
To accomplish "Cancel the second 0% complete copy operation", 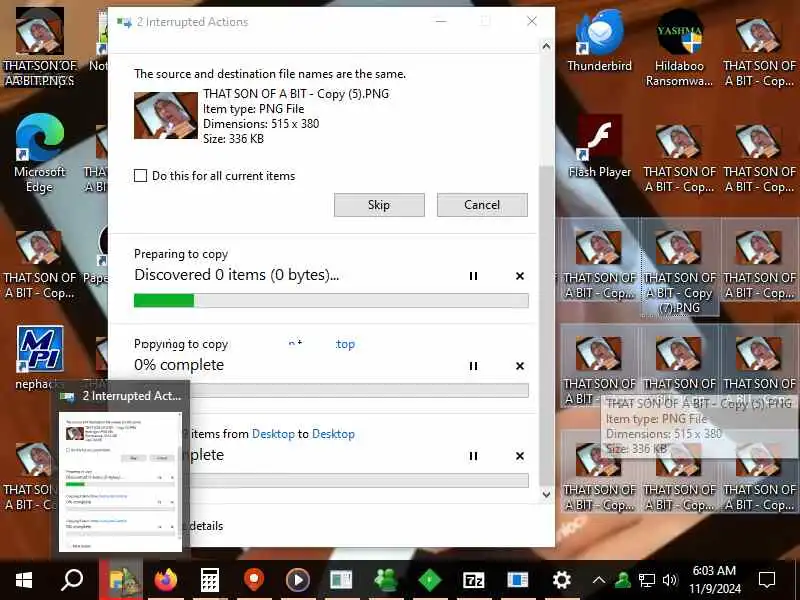I will [x=520, y=366].
